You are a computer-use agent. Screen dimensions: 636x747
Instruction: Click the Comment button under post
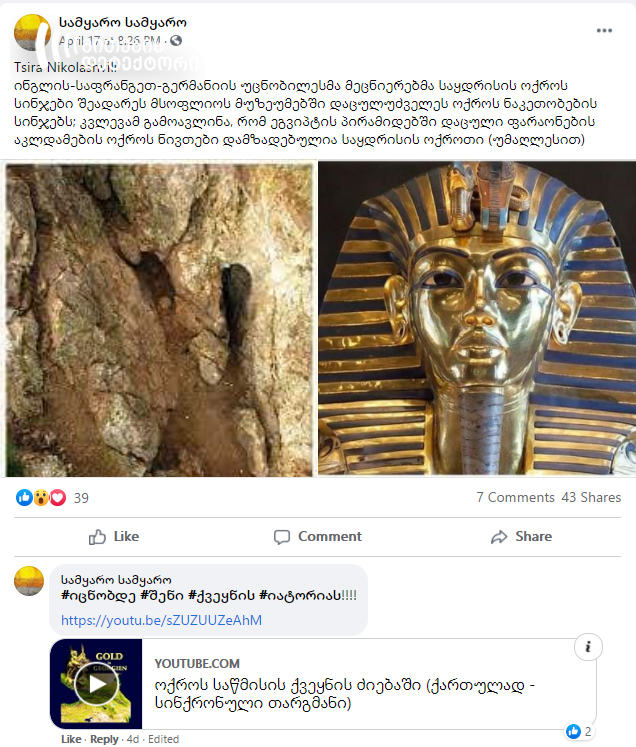click(x=318, y=536)
